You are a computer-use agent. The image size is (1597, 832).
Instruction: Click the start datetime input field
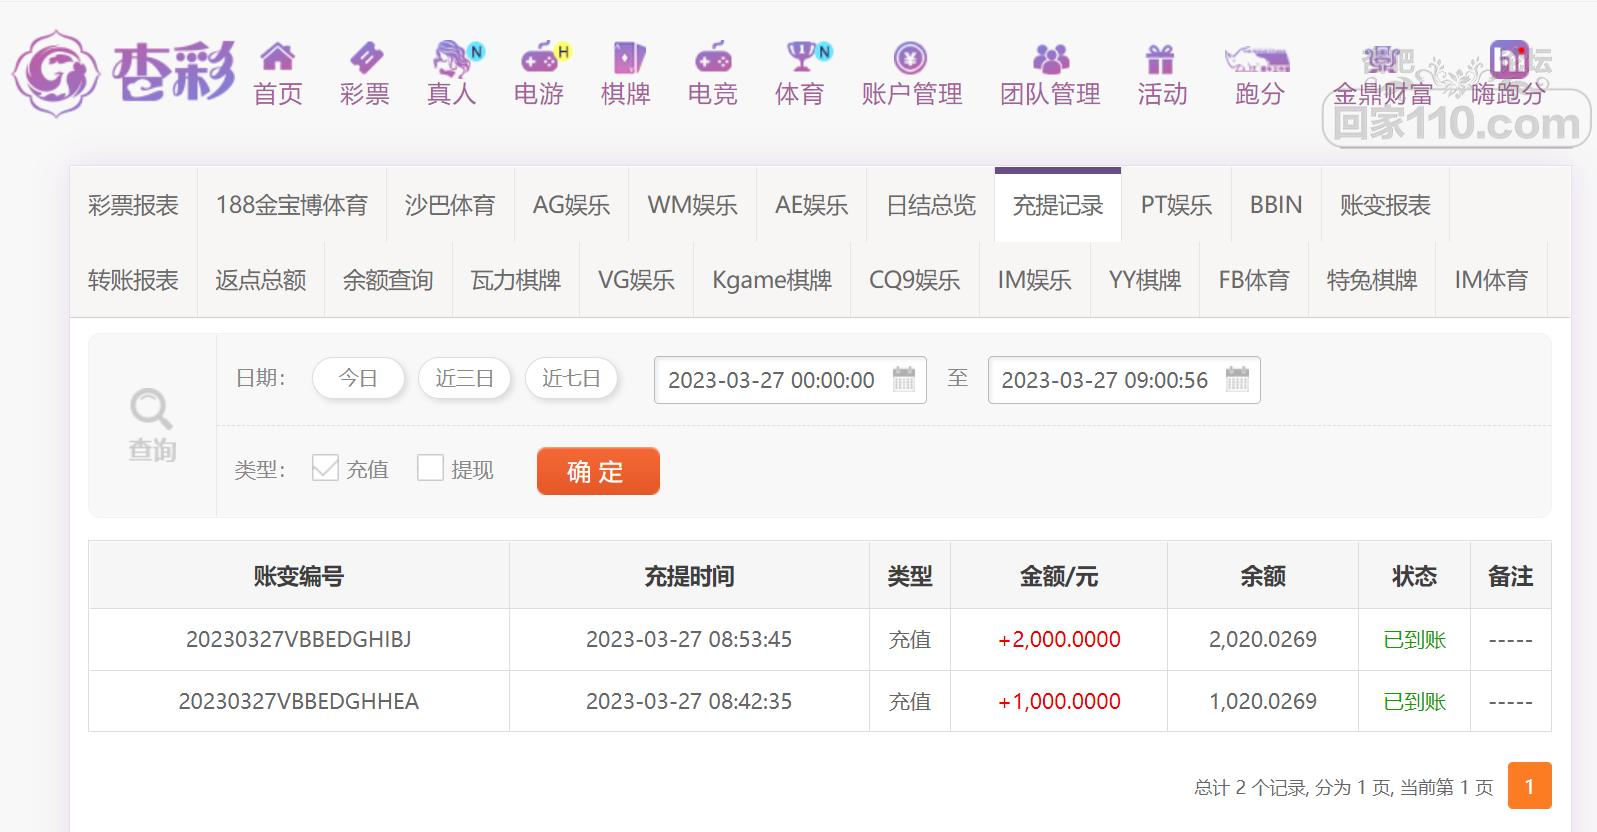(770, 380)
